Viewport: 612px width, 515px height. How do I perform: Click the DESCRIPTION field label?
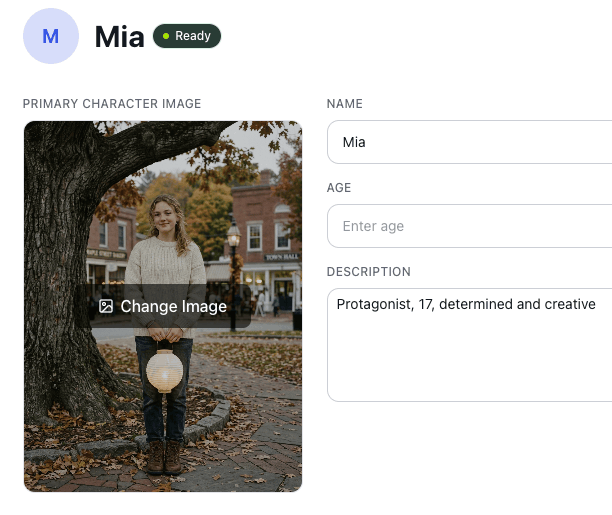pos(368,272)
